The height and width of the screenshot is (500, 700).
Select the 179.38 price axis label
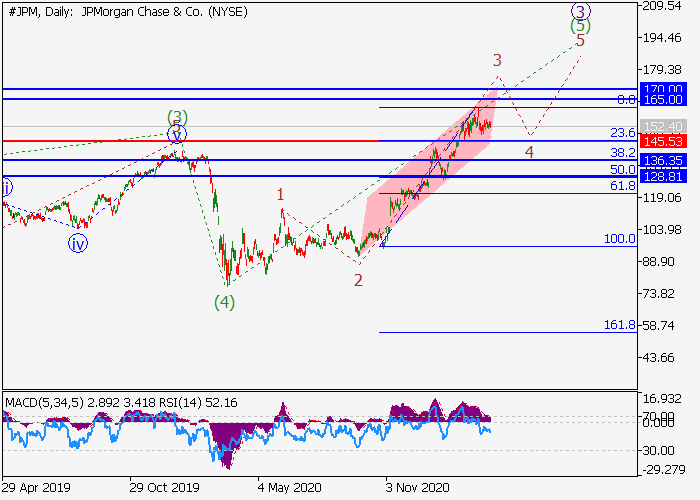coord(662,70)
